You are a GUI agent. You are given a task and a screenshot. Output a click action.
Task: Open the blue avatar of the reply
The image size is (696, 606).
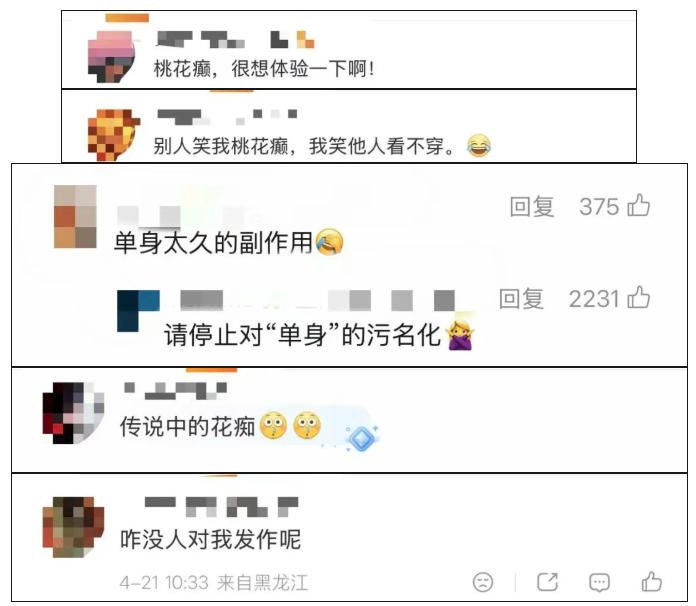tap(138, 311)
